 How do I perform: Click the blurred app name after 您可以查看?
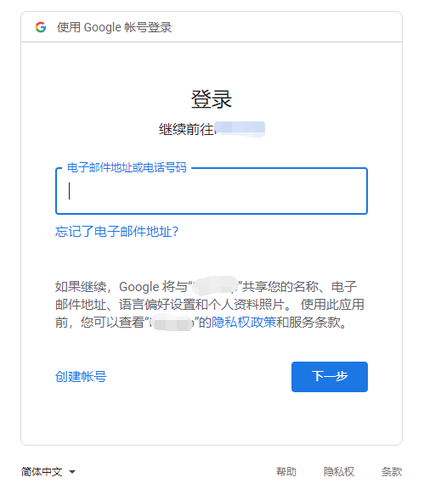click(171, 323)
